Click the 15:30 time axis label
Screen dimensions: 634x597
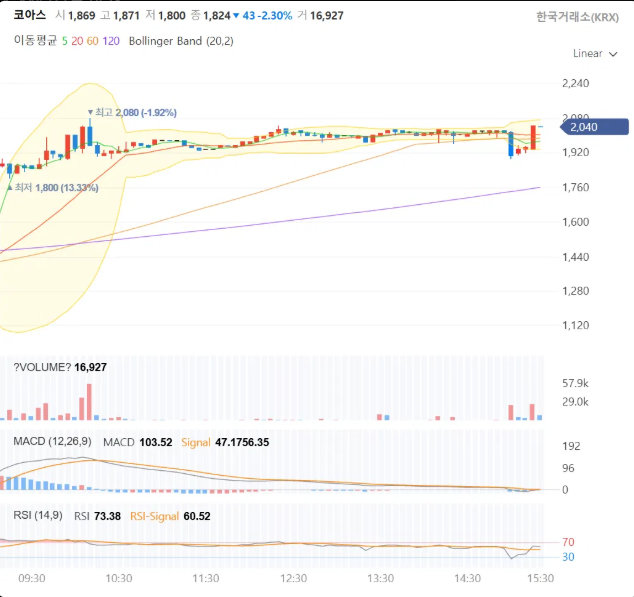pos(541,578)
